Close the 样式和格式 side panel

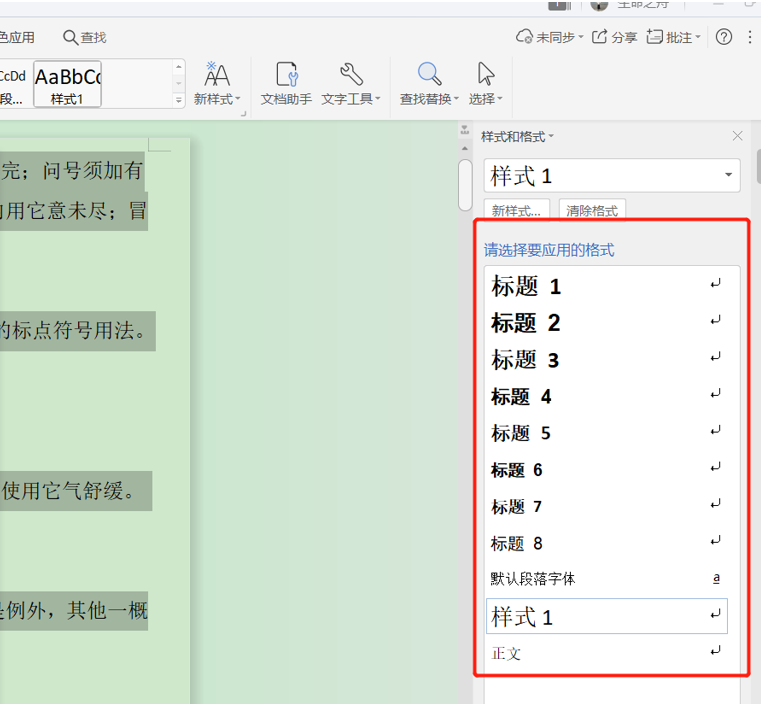pos(737,136)
